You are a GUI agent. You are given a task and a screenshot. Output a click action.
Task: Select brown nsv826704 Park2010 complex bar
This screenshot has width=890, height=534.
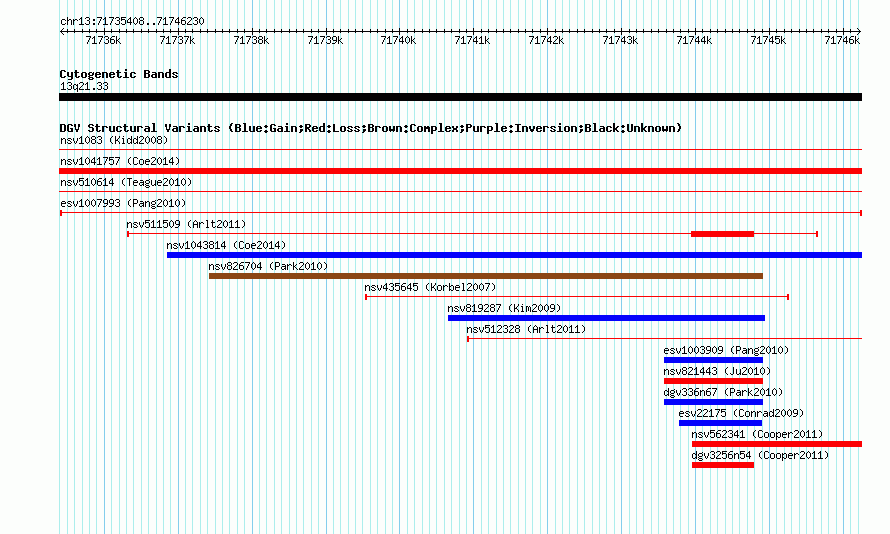[486, 276]
